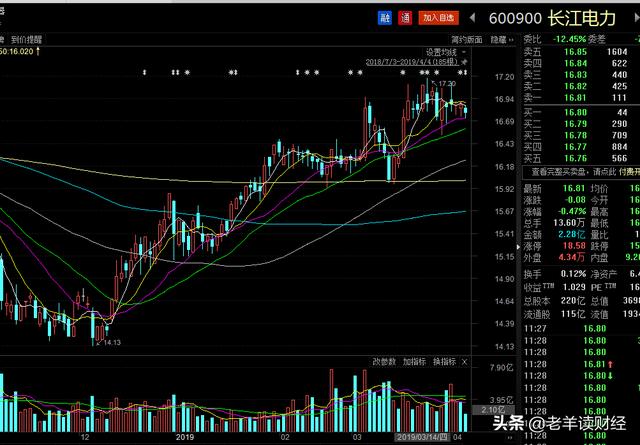Click the 2019/03/14 date marker on timeline
The image size is (640, 445).
pos(422,437)
